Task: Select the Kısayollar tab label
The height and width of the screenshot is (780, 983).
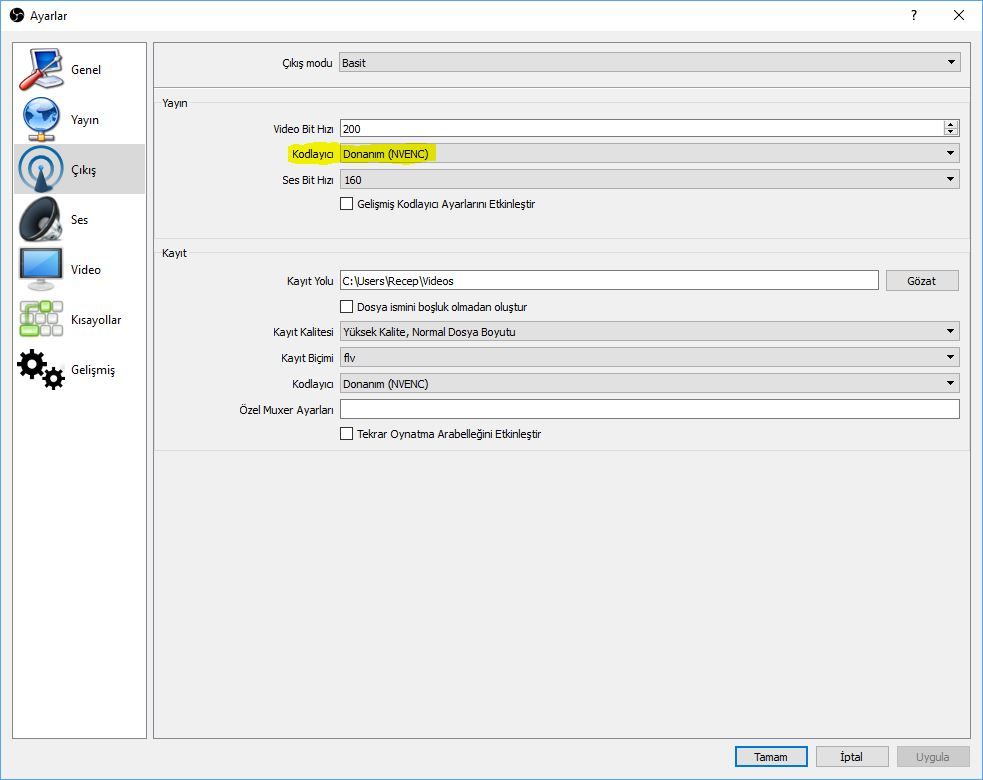Action: pos(96,320)
